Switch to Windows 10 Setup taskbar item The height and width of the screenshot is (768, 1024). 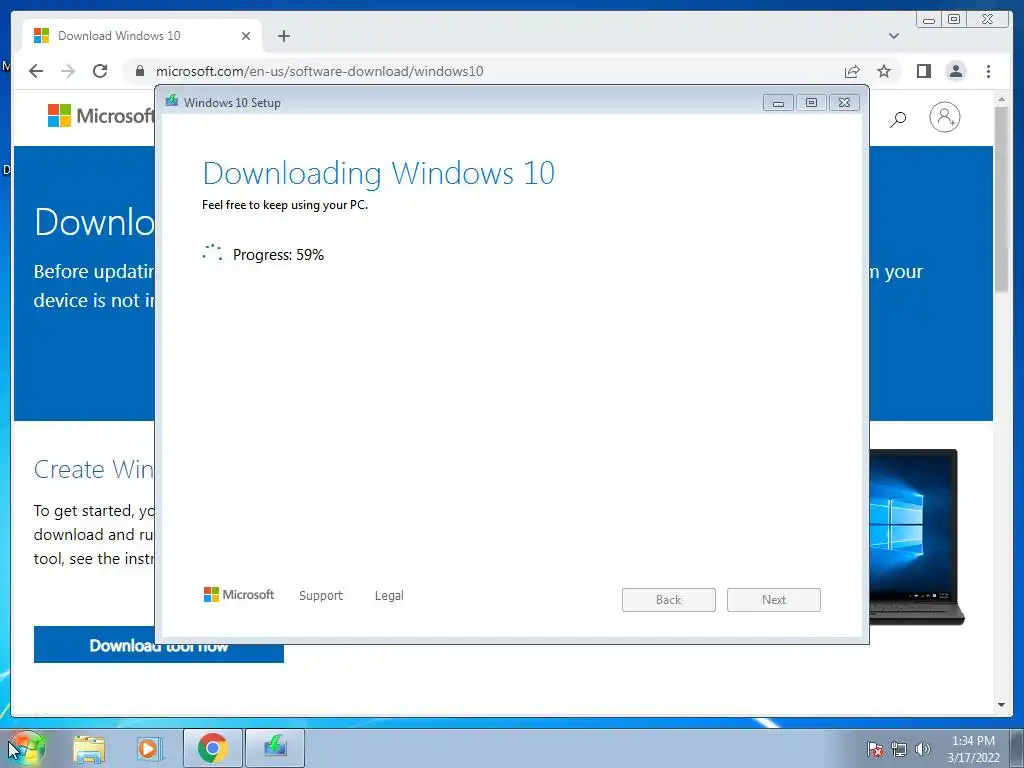275,748
